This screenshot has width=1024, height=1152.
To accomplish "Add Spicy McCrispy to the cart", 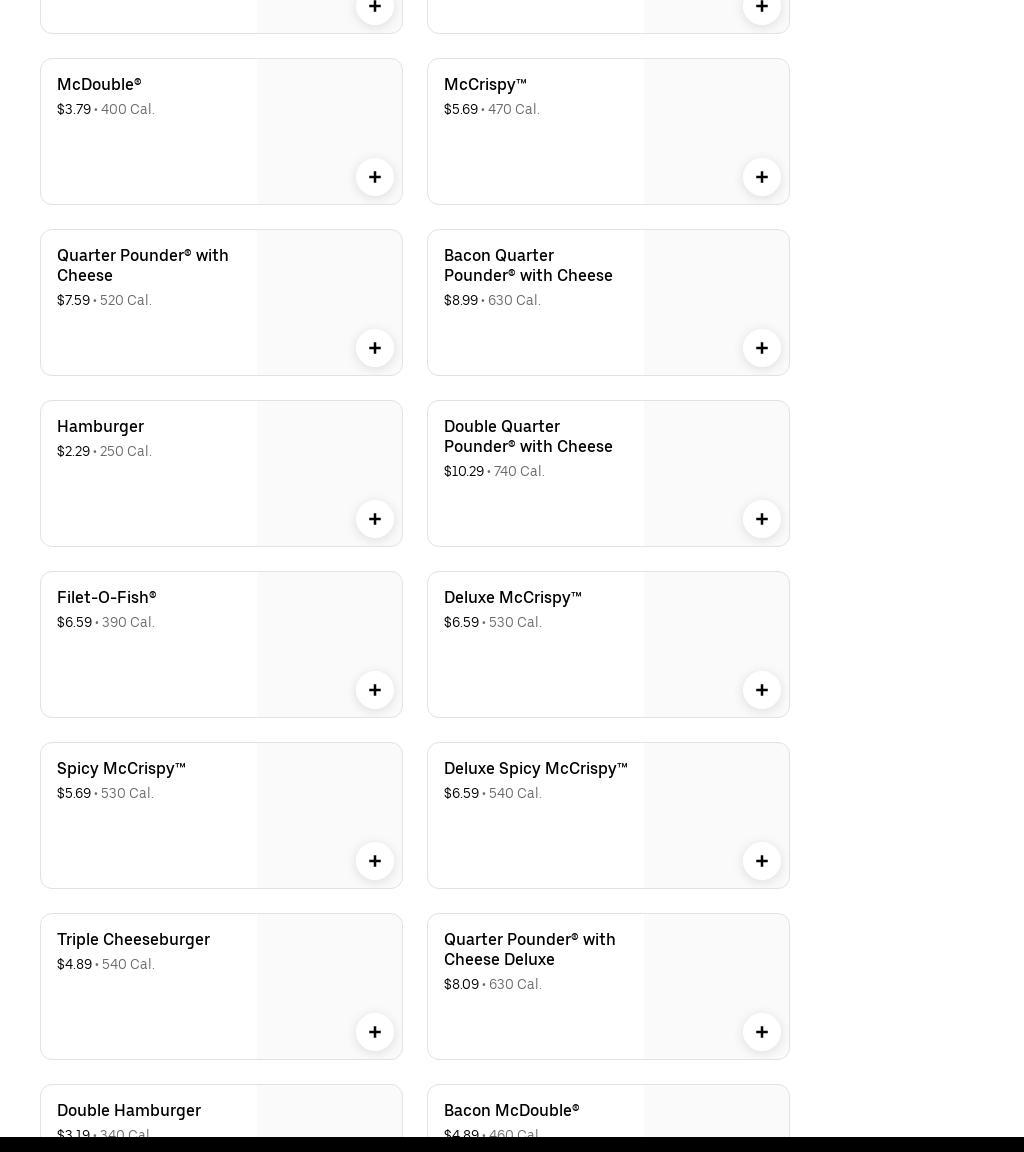I will 375,861.
